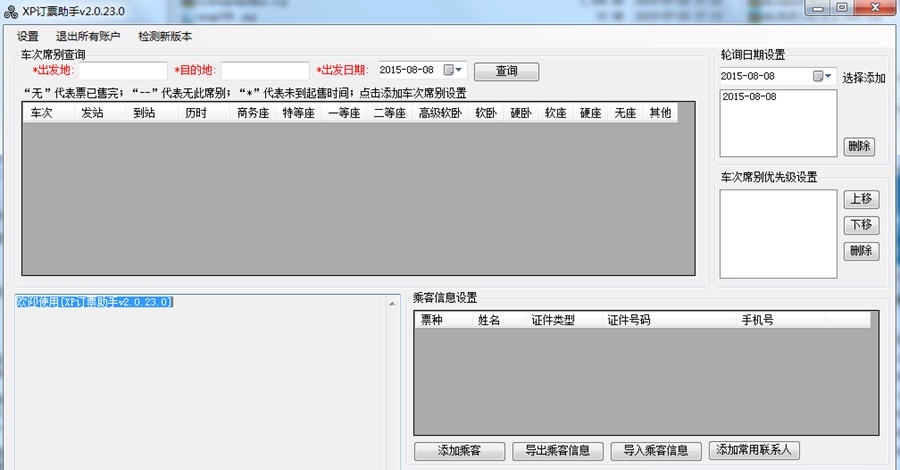This screenshot has height=470, width=900.
Task: Click the priority list box in 车次席别优先级设置
Action: (778, 234)
